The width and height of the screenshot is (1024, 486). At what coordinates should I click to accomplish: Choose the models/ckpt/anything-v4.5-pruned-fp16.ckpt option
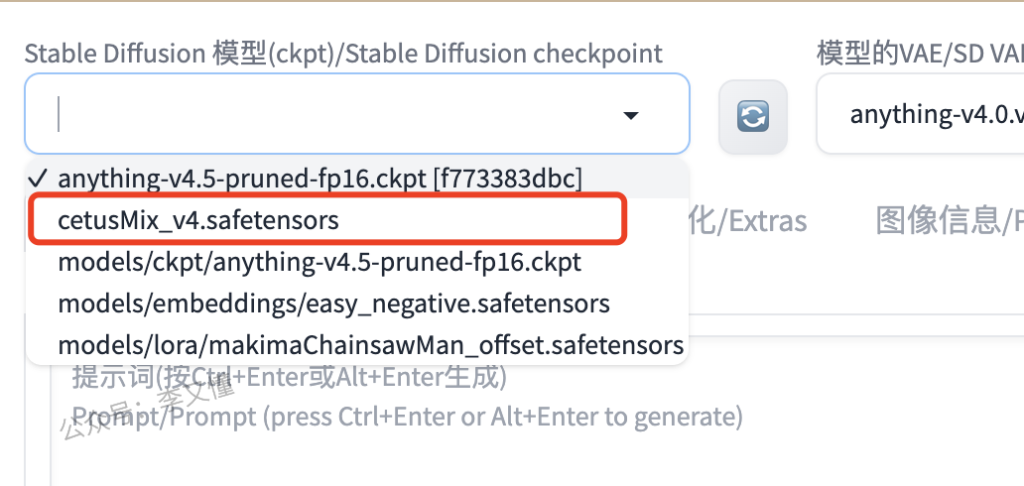point(319,263)
